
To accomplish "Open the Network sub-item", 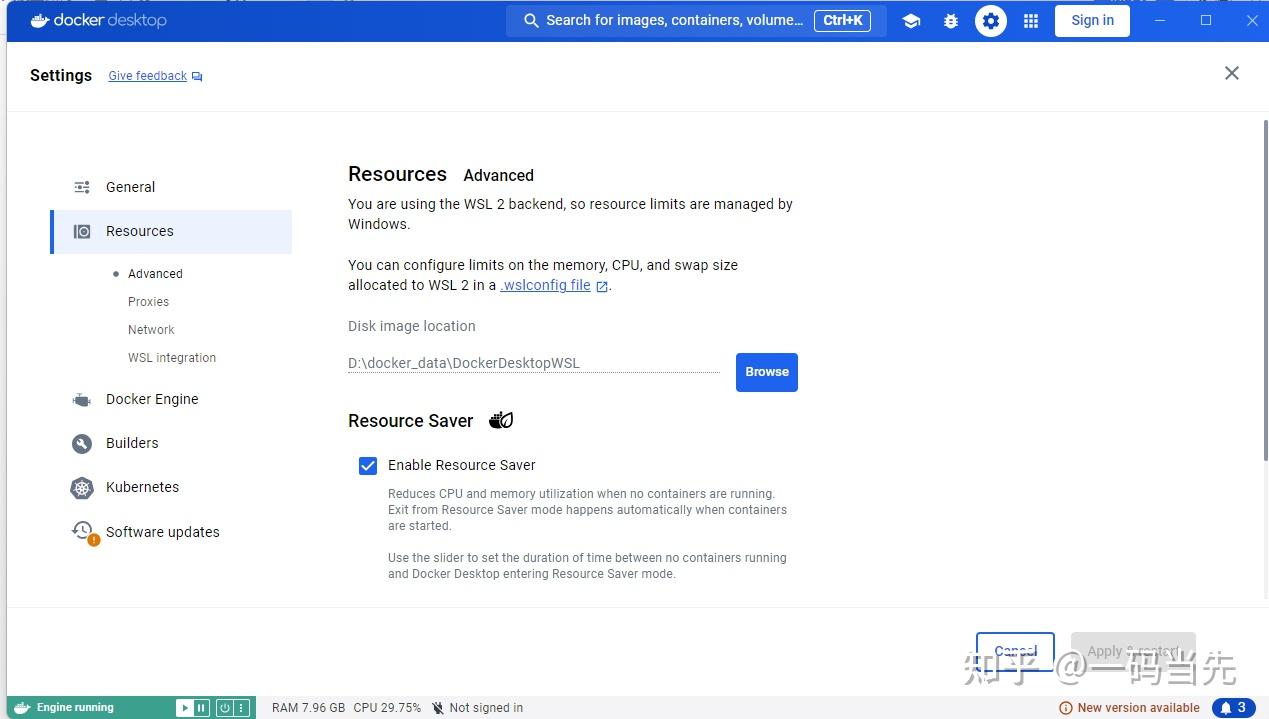I will pos(151,330).
